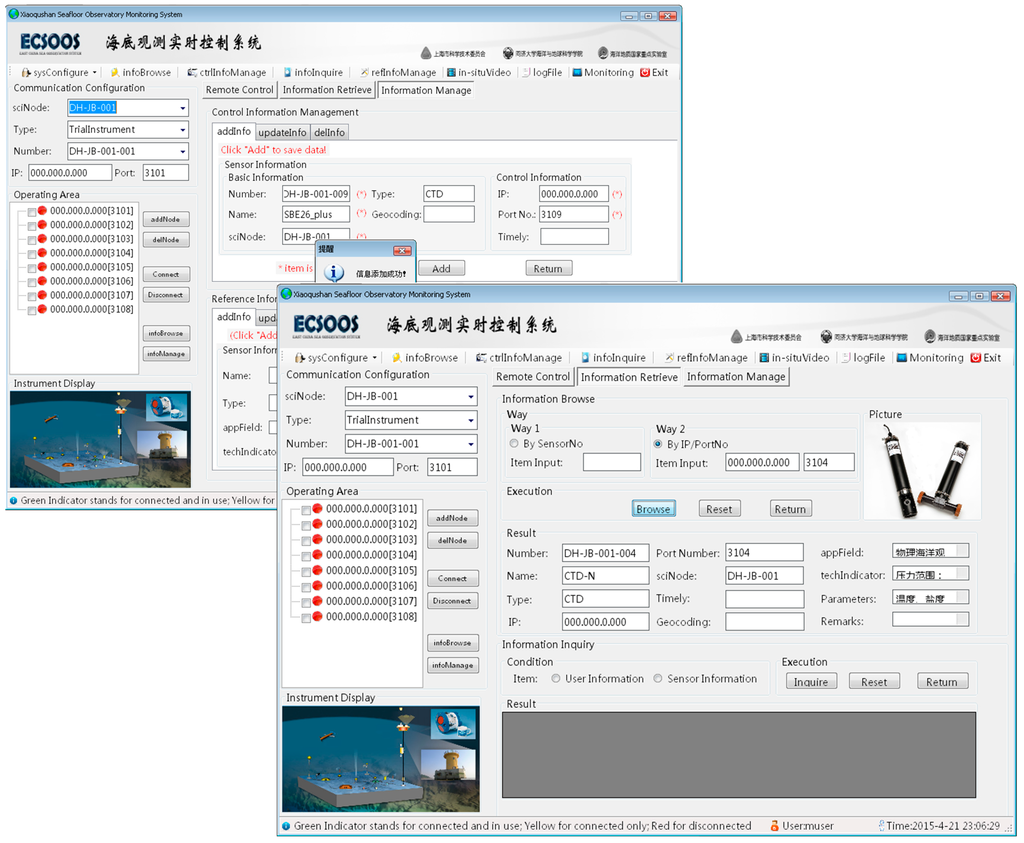Open the delInfo tab under Control Information Management

329,132
